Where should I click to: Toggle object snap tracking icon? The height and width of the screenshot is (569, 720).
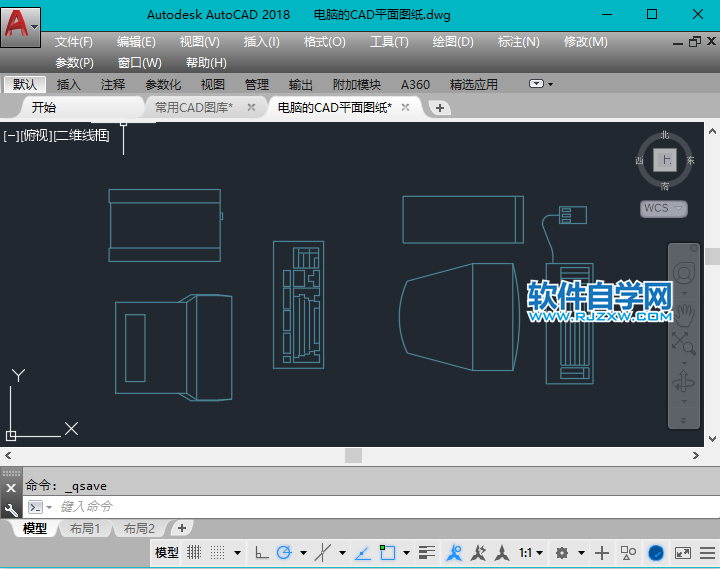(363, 552)
